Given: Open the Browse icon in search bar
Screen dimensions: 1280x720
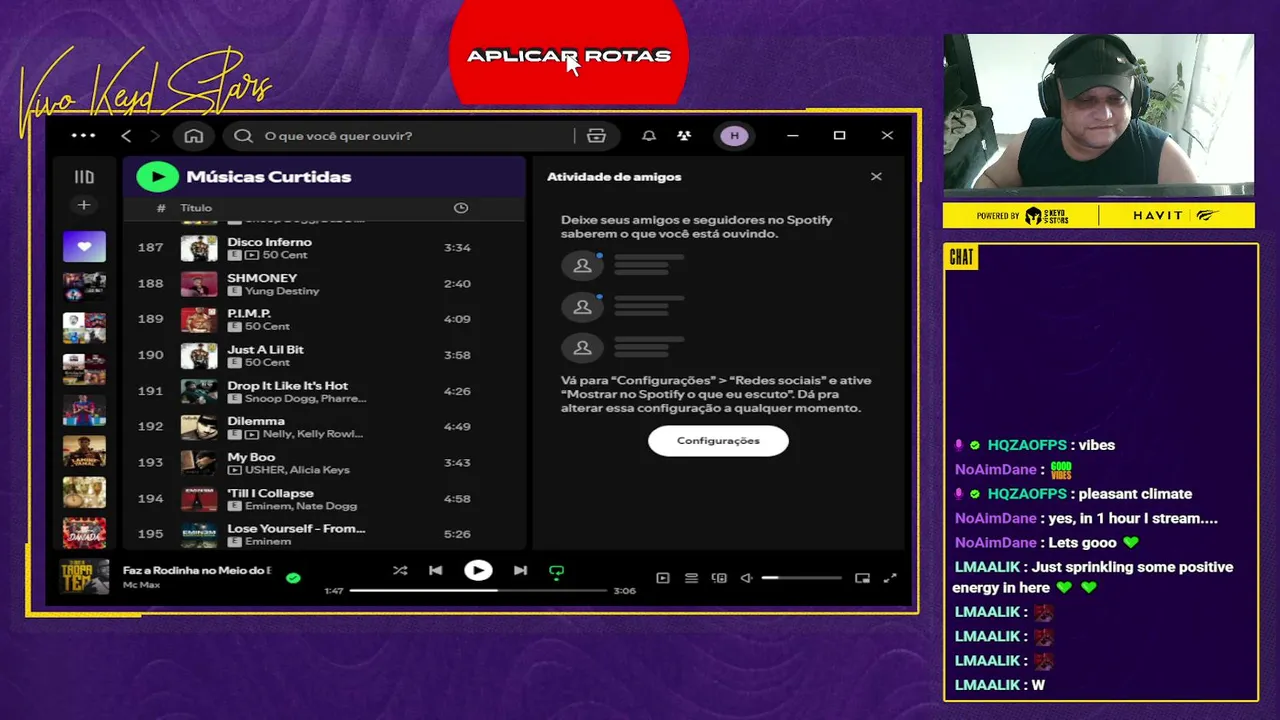Looking at the screenshot, I should (x=596, y=136).
